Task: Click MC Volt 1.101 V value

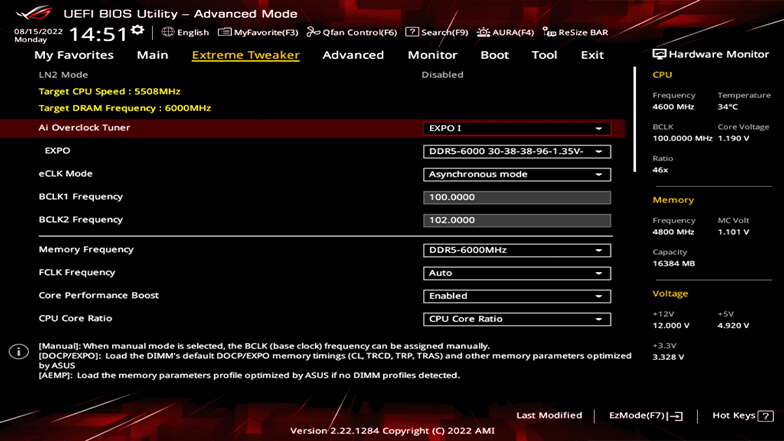Action: coord(734,232)
